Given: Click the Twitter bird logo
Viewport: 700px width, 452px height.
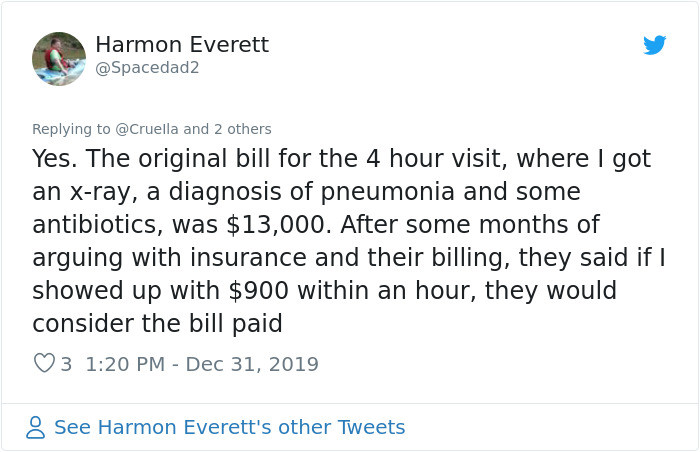Looking at the screenshot, I should point(654,45).
